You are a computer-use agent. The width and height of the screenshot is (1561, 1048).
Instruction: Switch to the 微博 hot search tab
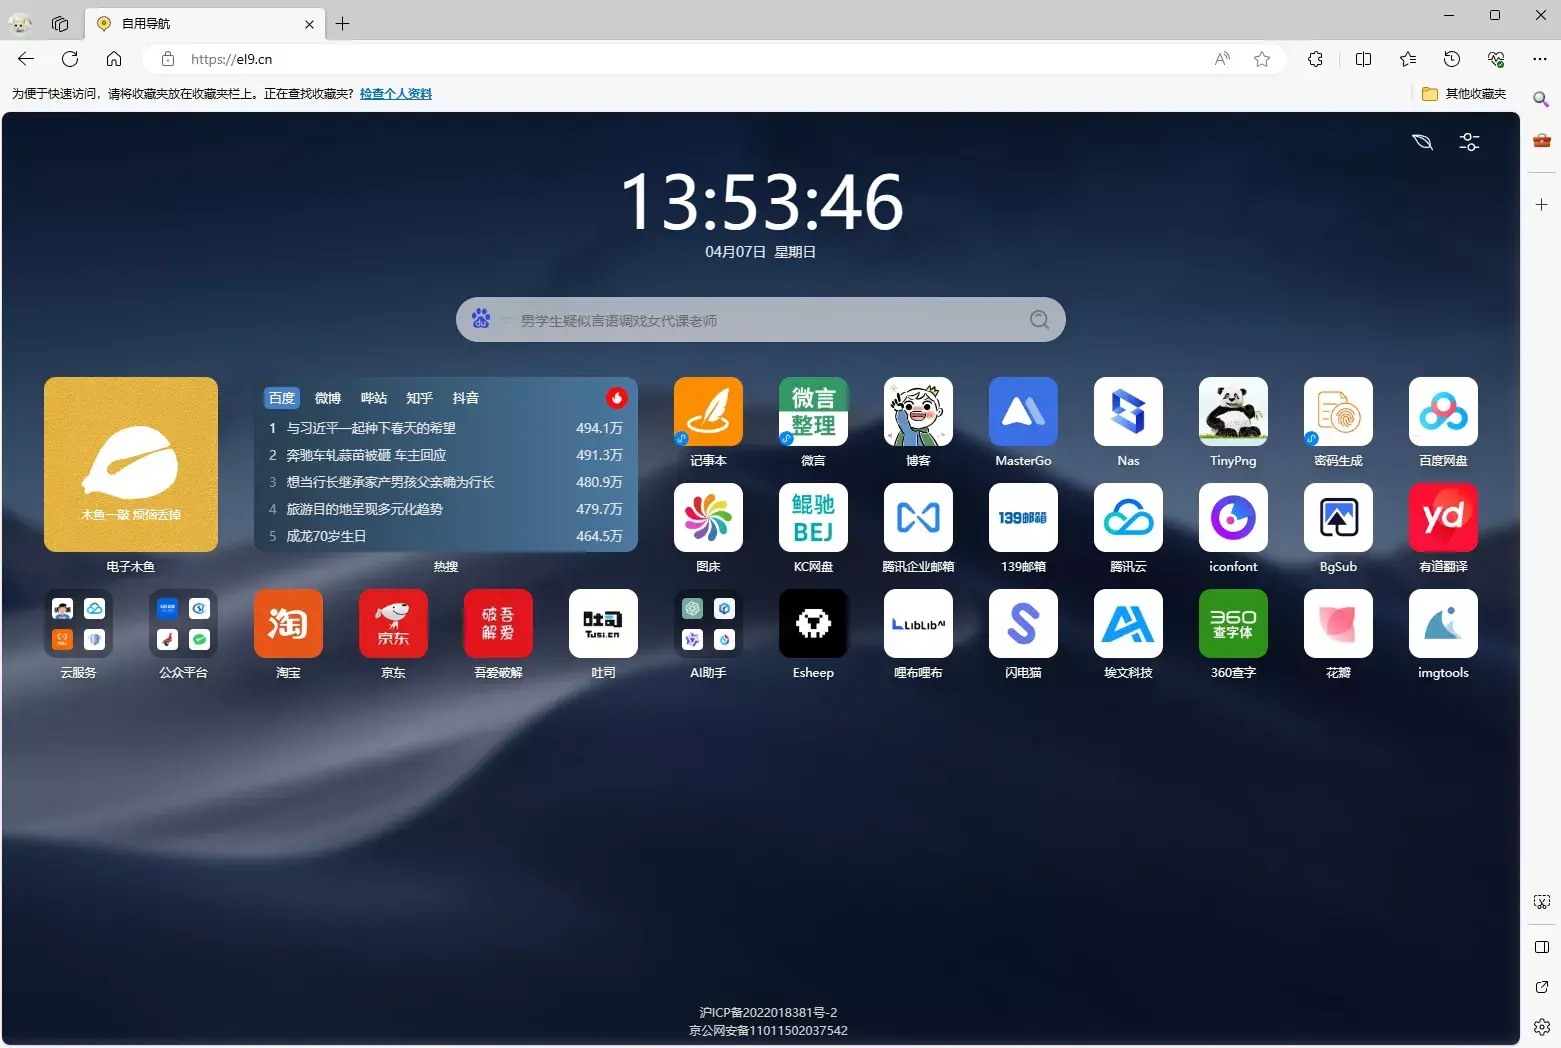[328, 398]
